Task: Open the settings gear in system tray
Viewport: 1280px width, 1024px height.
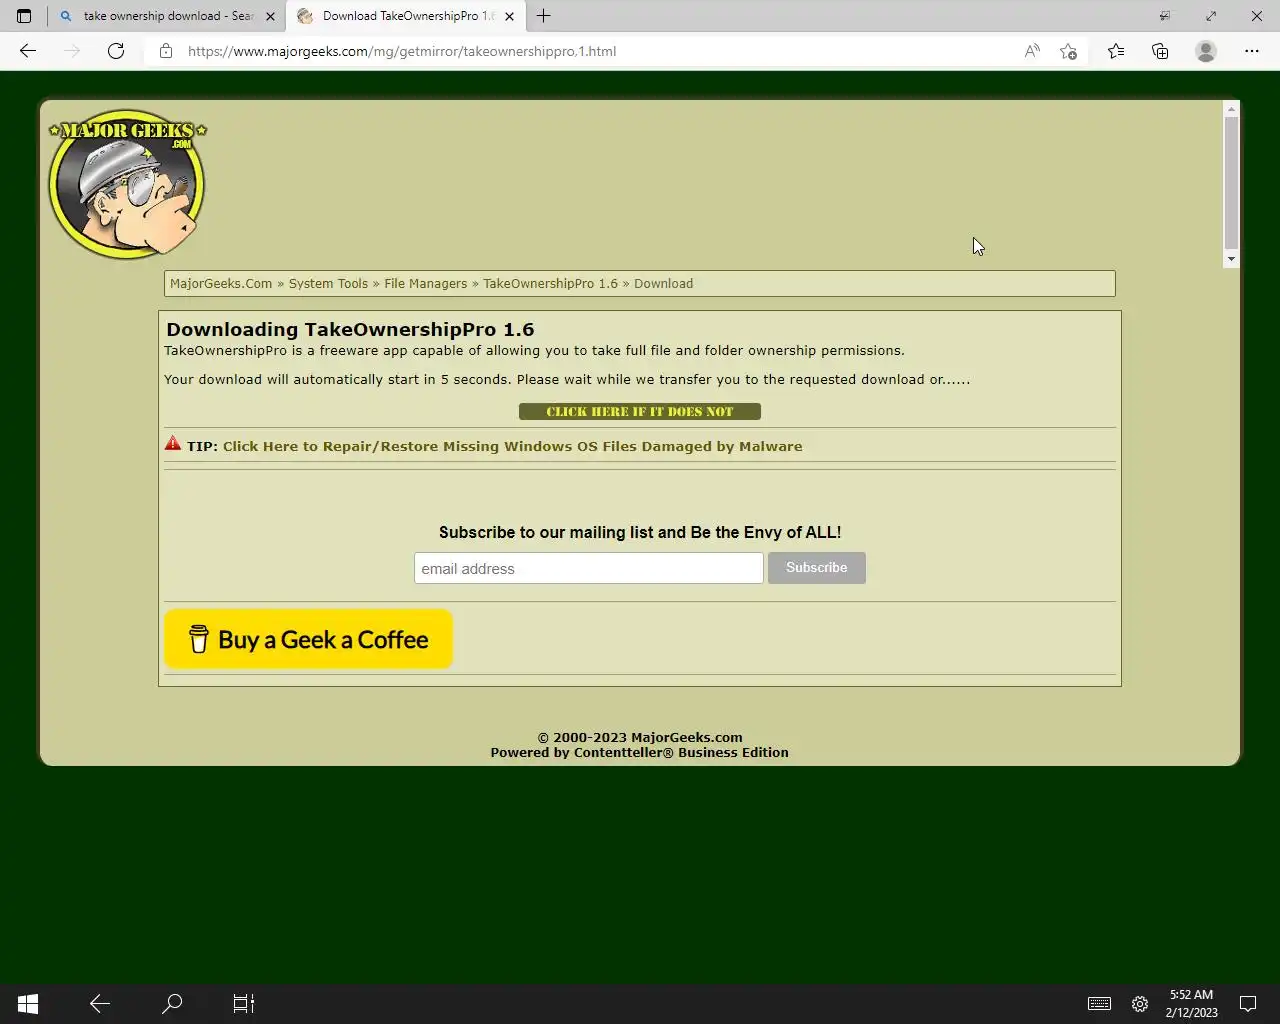Action: 1140,1003
